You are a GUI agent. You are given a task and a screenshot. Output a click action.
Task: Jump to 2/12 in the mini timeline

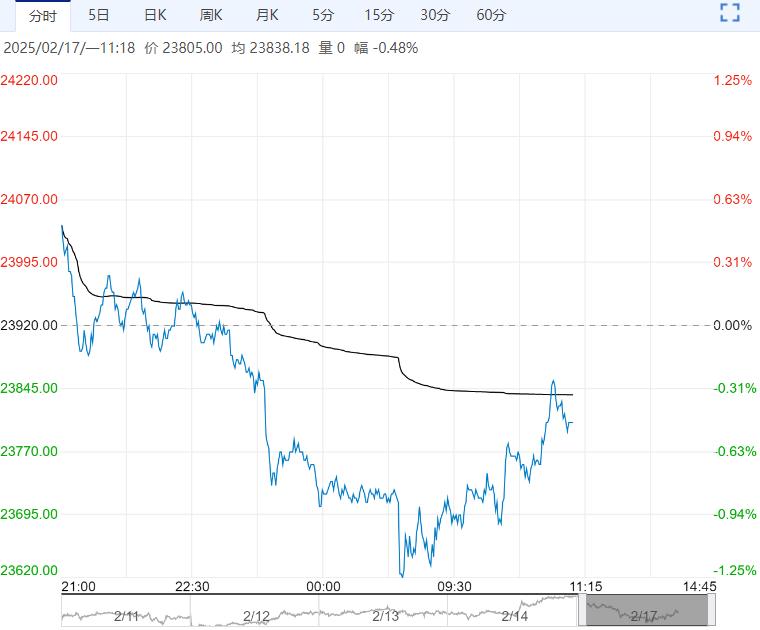click(256, 615)
